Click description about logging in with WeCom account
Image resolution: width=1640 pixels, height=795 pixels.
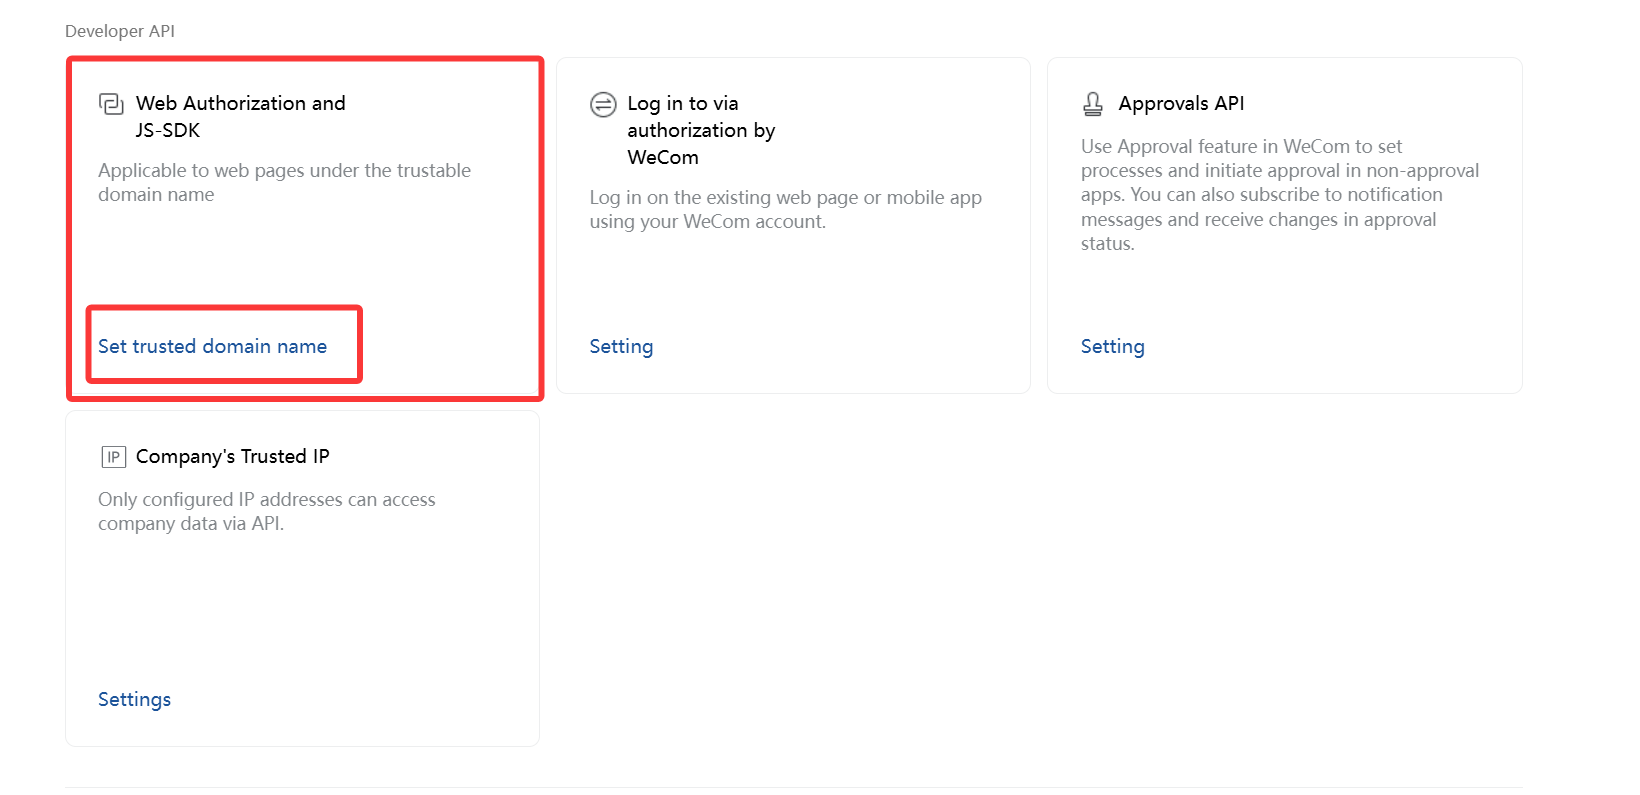tap(785, 209)
